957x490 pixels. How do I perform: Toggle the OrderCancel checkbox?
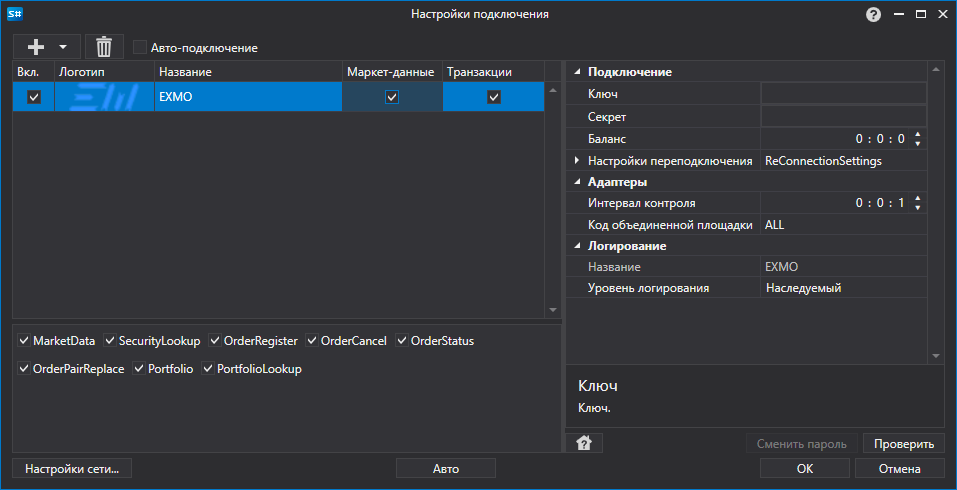312,340
